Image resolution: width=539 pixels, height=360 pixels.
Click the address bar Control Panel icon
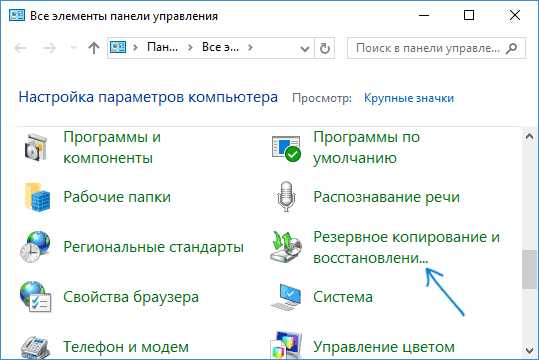click(x=118, y=47)
